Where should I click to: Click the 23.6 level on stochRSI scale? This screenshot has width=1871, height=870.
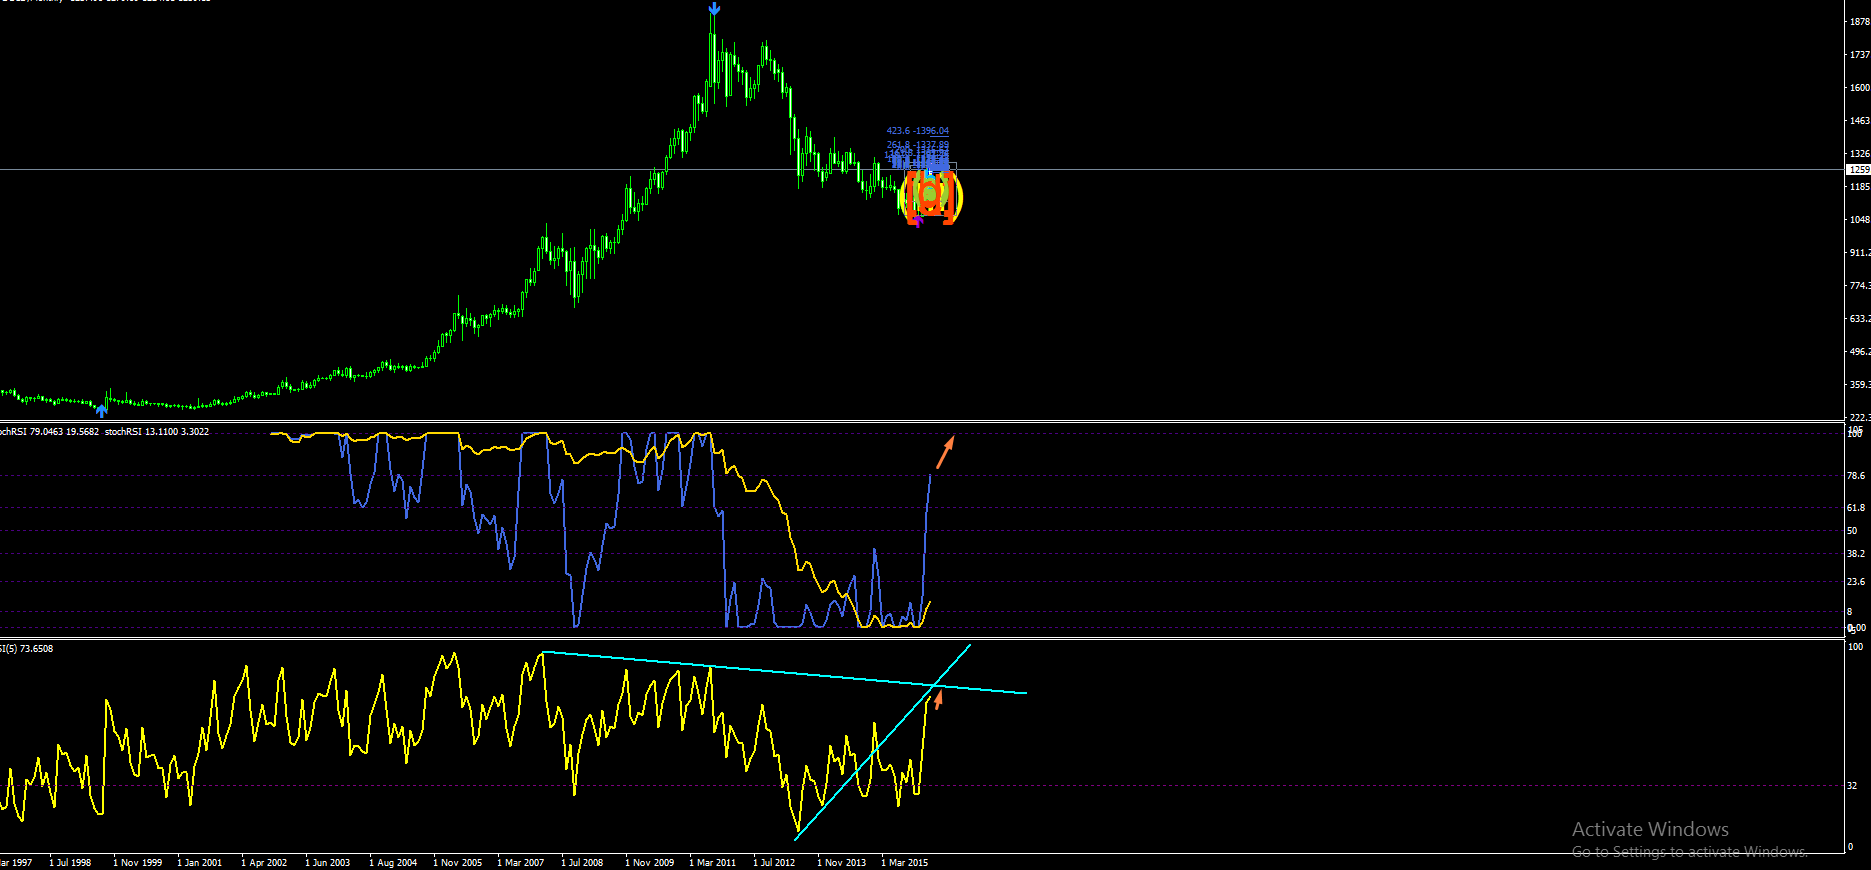[1856, 582]
